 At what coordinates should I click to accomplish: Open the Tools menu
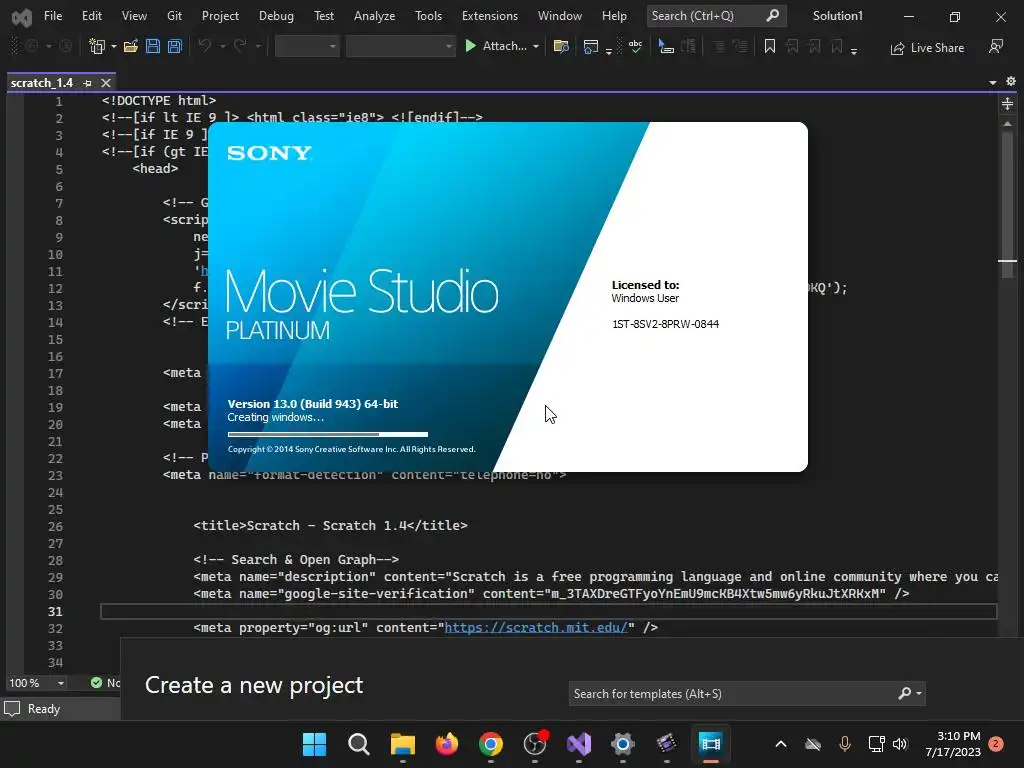(x=428, y=16)
